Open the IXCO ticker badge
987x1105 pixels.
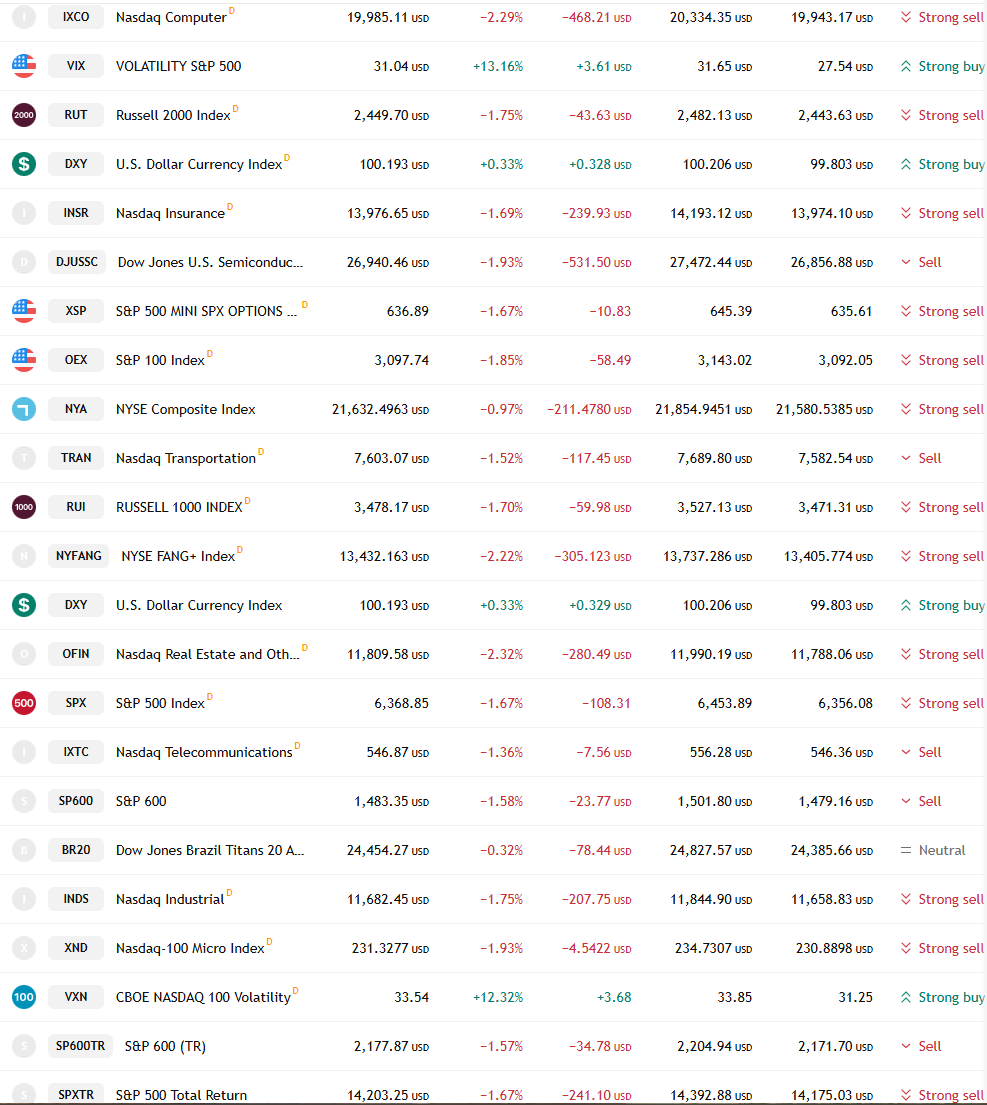tap(76, 17)
